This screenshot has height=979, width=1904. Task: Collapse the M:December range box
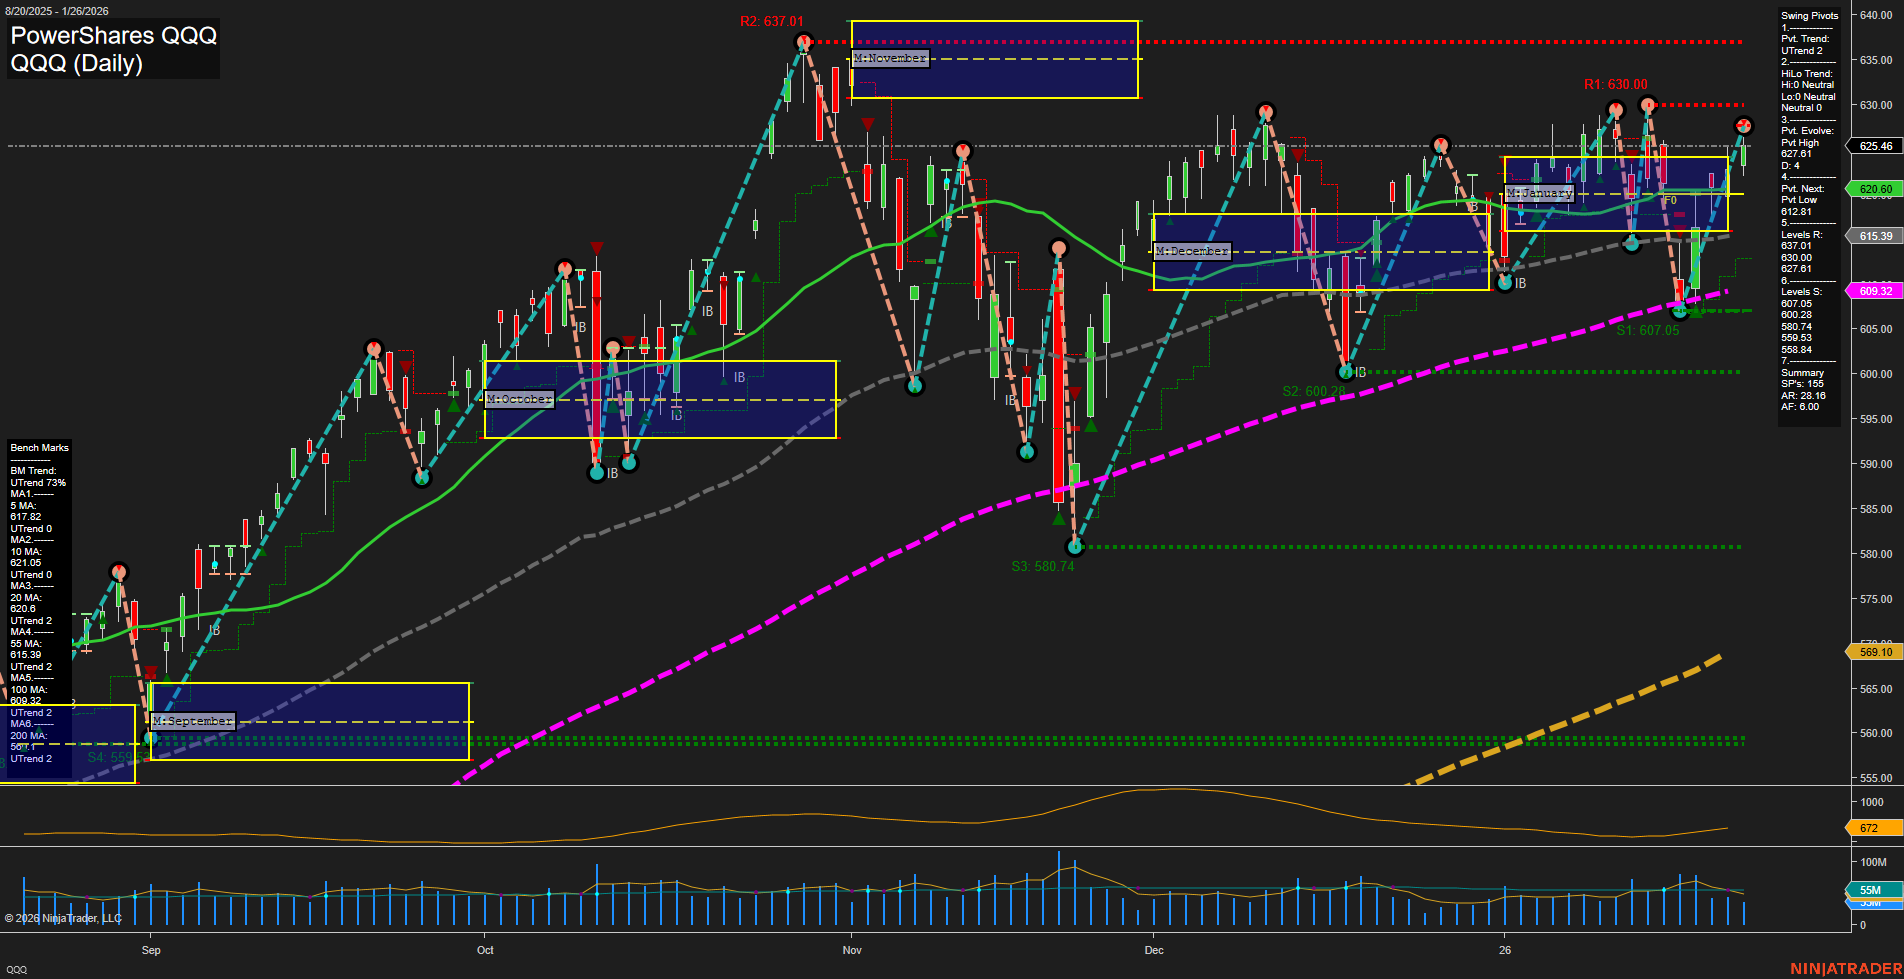pyautogui.click(x=1192, y=251)
